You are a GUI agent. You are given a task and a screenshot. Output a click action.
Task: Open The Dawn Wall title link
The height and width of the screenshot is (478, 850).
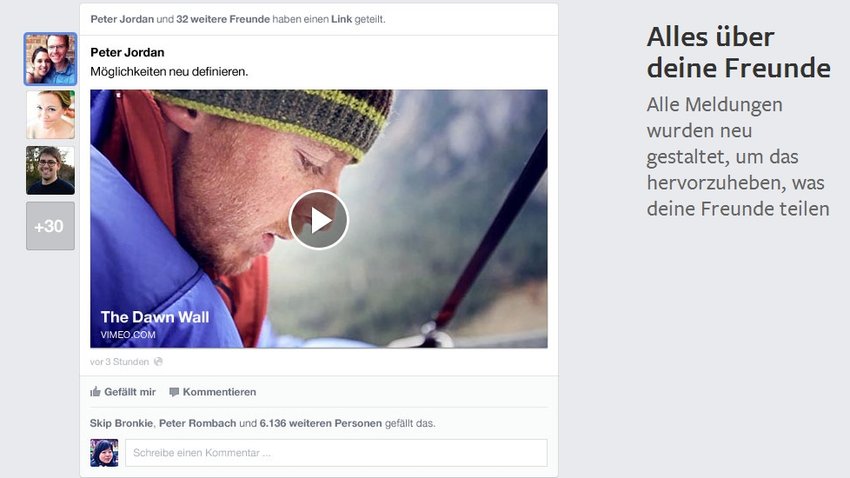pyautogui.click(x=154, y=317)
